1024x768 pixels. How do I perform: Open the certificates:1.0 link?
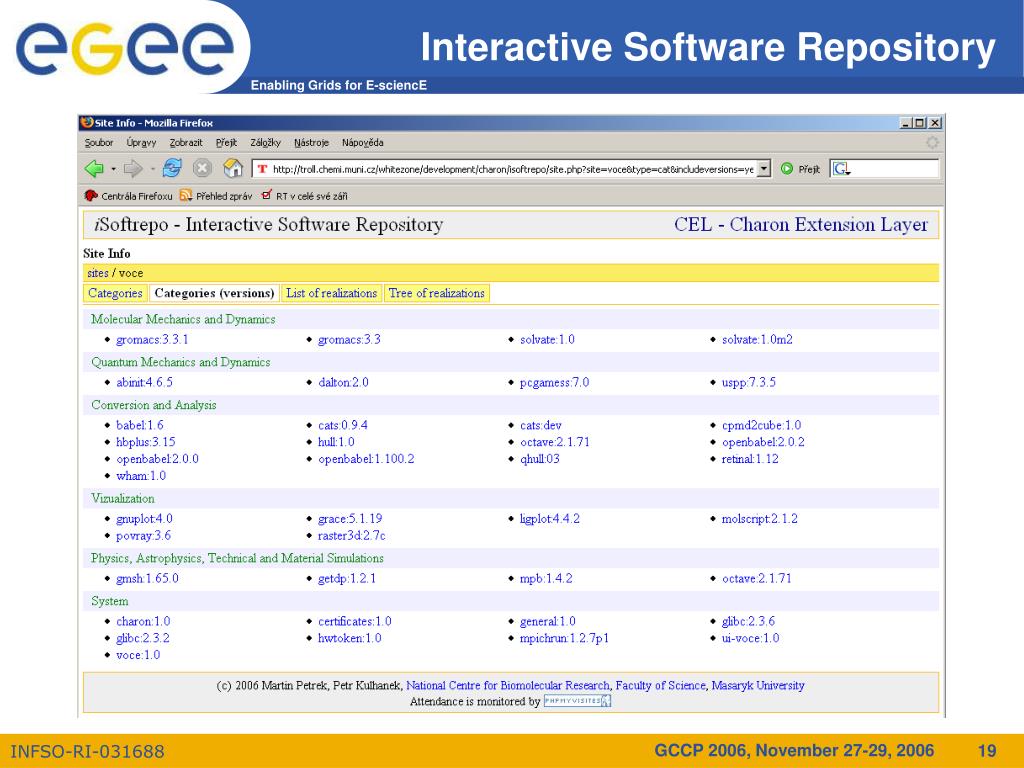pos(355,622)
